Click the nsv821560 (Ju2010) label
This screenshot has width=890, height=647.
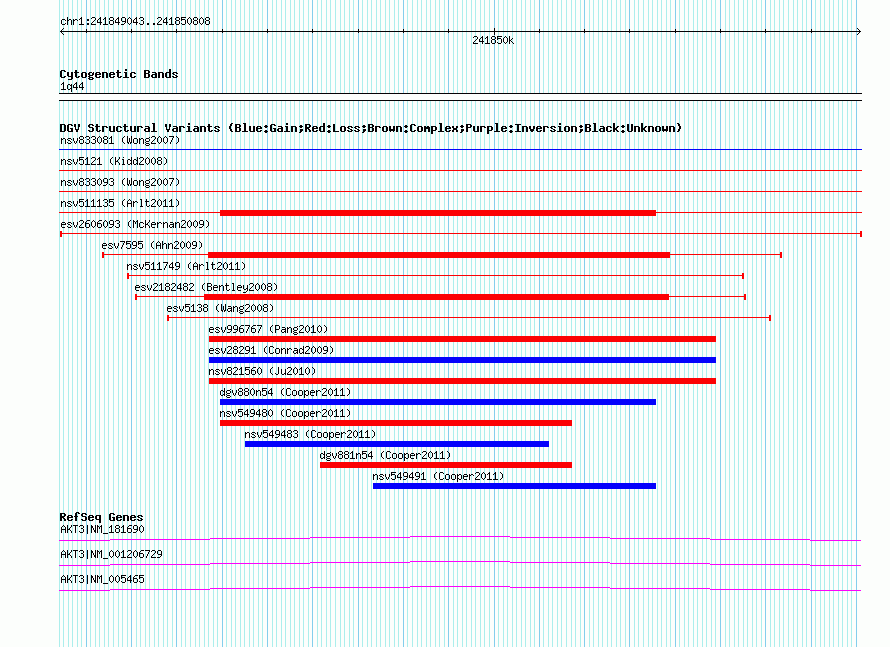[x=262, y=371]
